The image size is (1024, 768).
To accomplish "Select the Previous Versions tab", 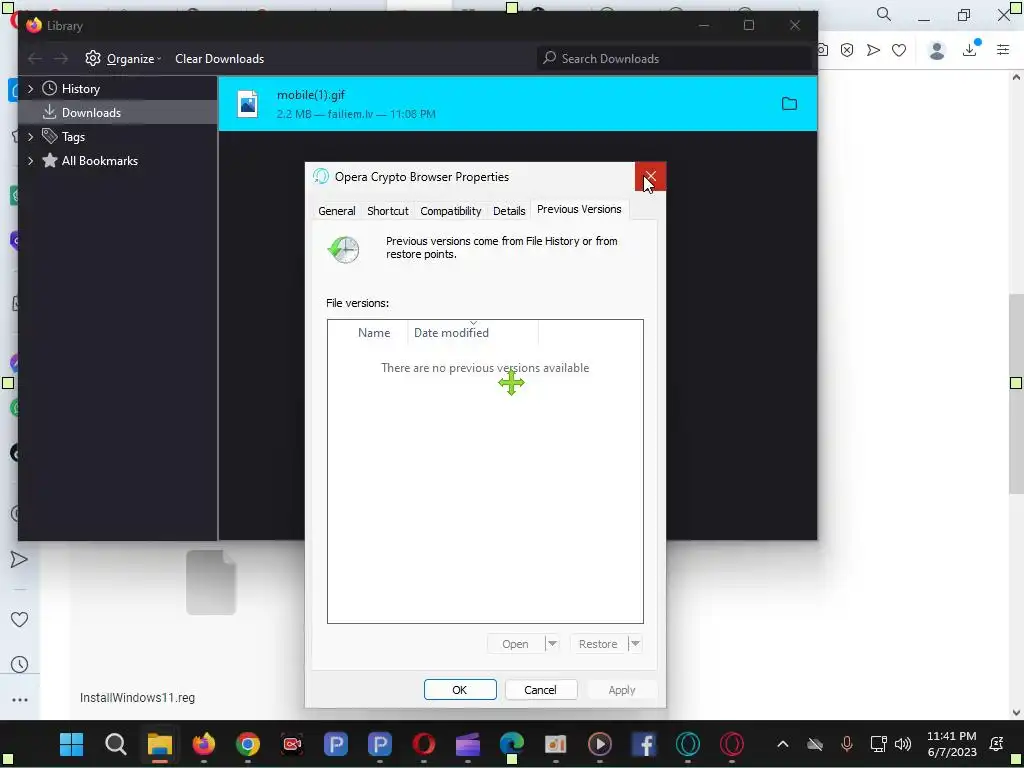I will pyautogui.click(x=579, y=209).
